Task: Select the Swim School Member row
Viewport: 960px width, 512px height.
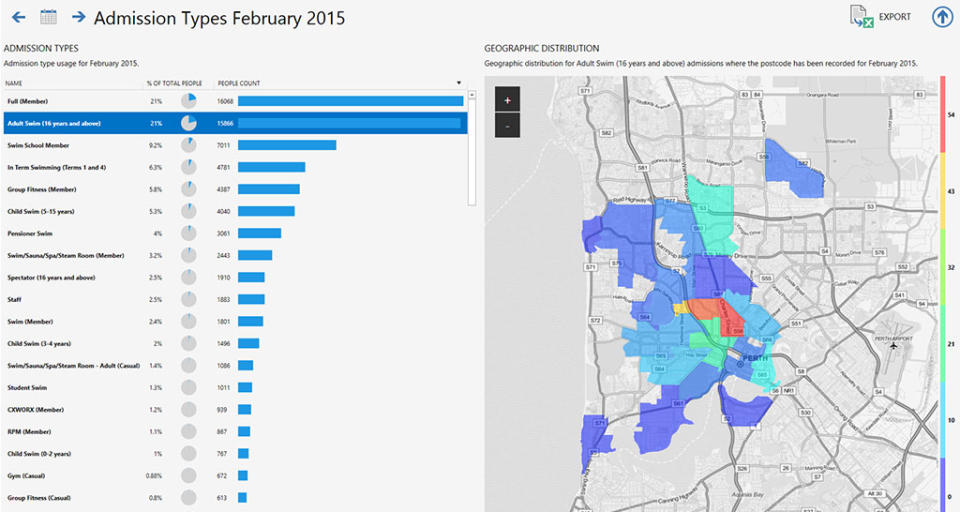Action: tap(34, 145)
